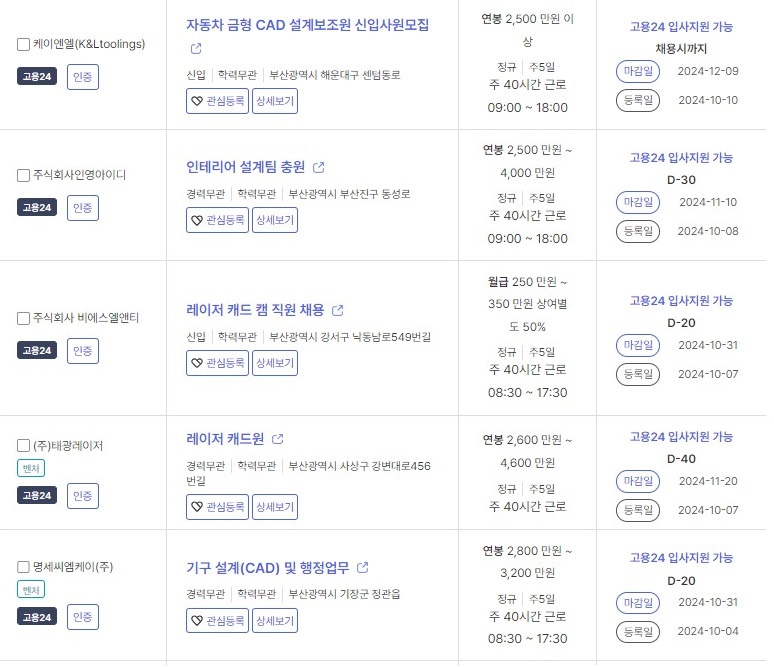Open the 자동차 금형 CAD 설계보조원 job title link

pyautogui.click(x=308, y=25)
